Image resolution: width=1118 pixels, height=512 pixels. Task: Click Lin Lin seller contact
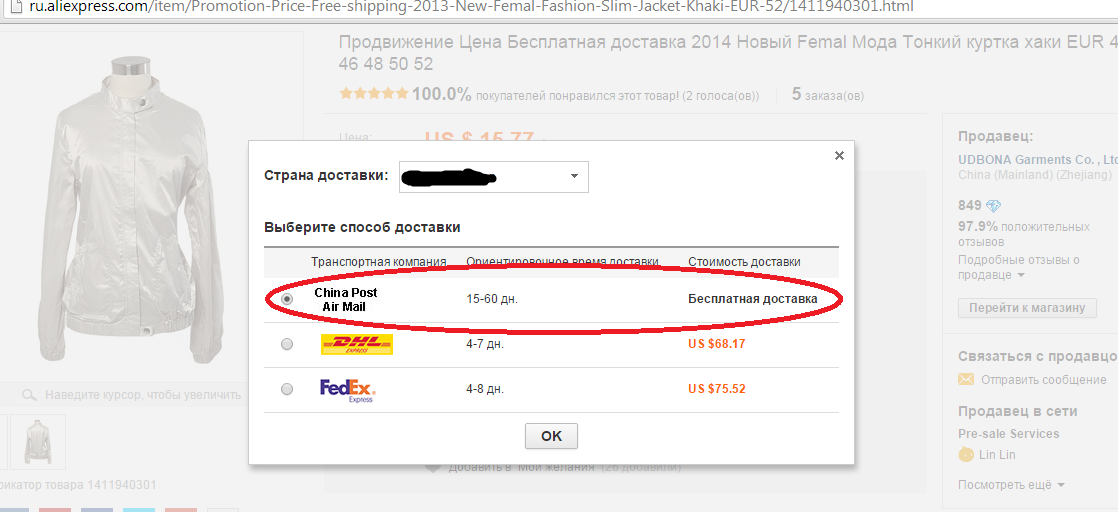(x=998, y=455)
